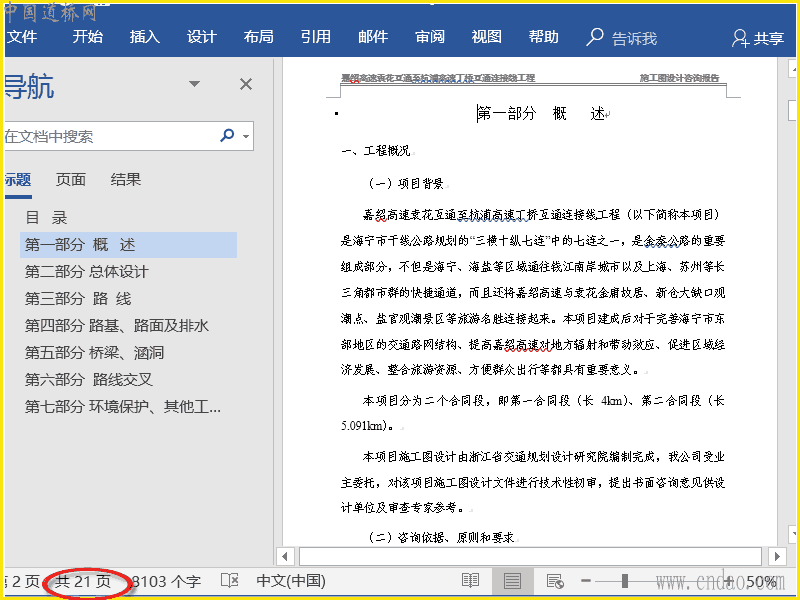This screenshot has width=800, height=600.
Task: Click the magnifier search icon in navigation
Action: 227,135
